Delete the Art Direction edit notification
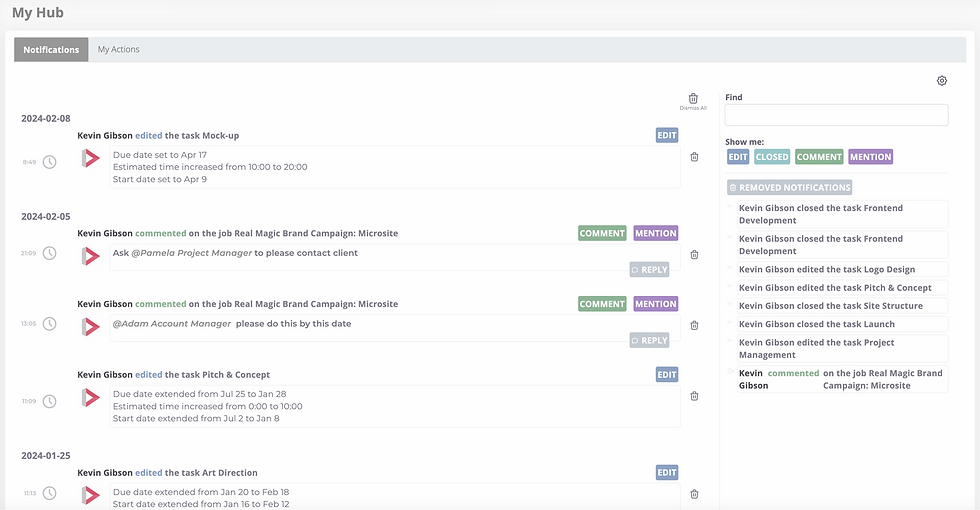This screenshot has height=510, width=980. click(x=694, y=494)
